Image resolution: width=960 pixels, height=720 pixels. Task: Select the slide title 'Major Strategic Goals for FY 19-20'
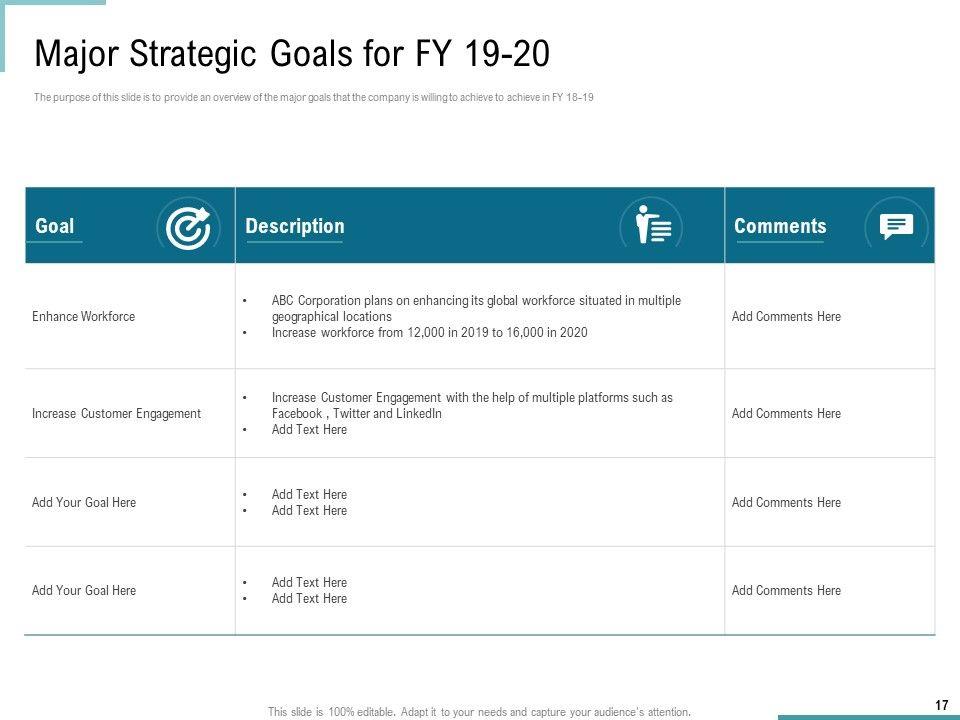coord(292,54)
